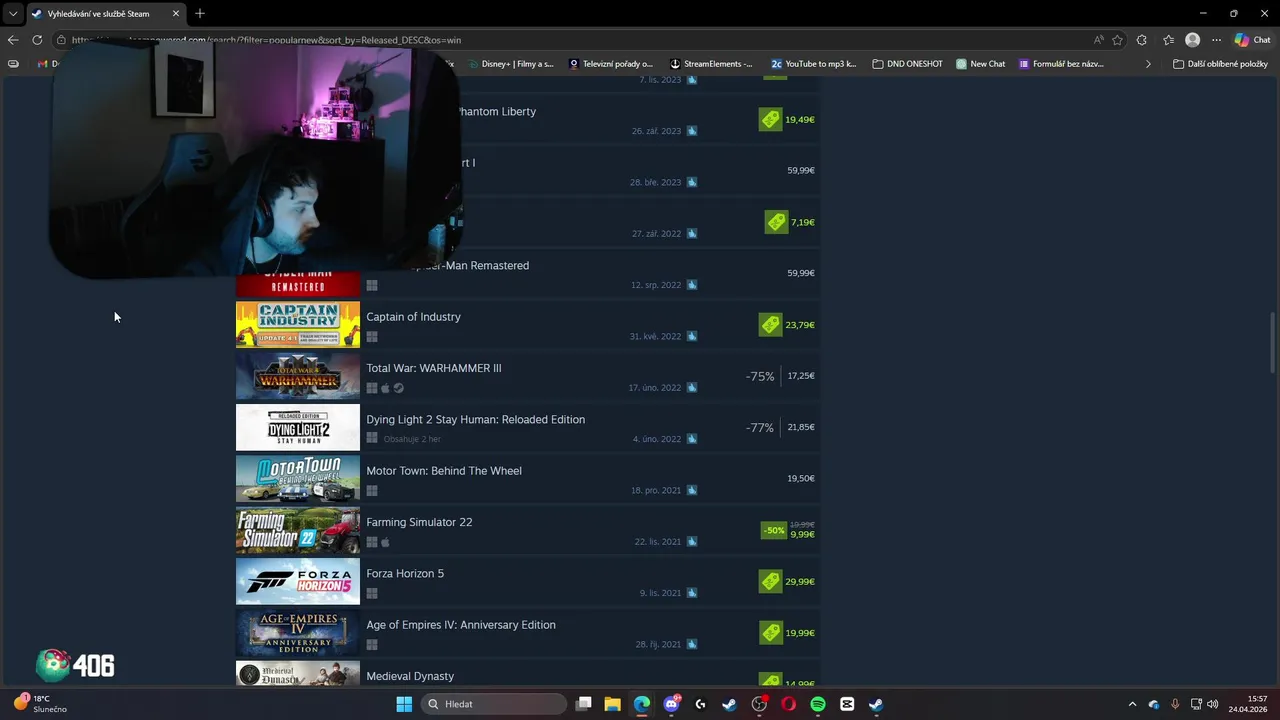This screenshot has height=720, width=1280.
Task: Click the thumbs-up review icon for Farming Simulator 22
Action: click(x=692, y=542)
